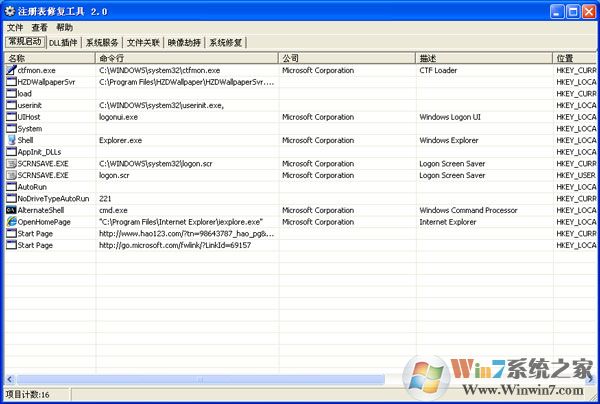Click the go.microsoft.com fwlink URL
This screenshot has width=600, height=404.
[175, 245]
